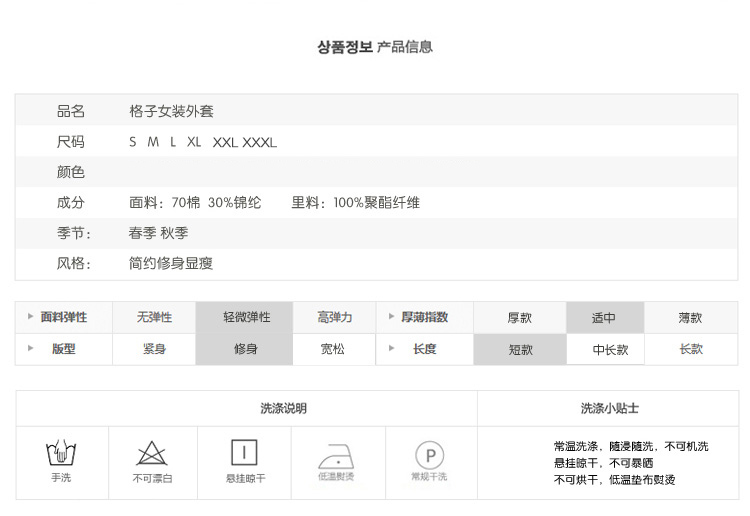Screen dimensions: 750x516
Task: Click the low-temperature iron (低温熨烫) icon
Action: pos(335,455)
